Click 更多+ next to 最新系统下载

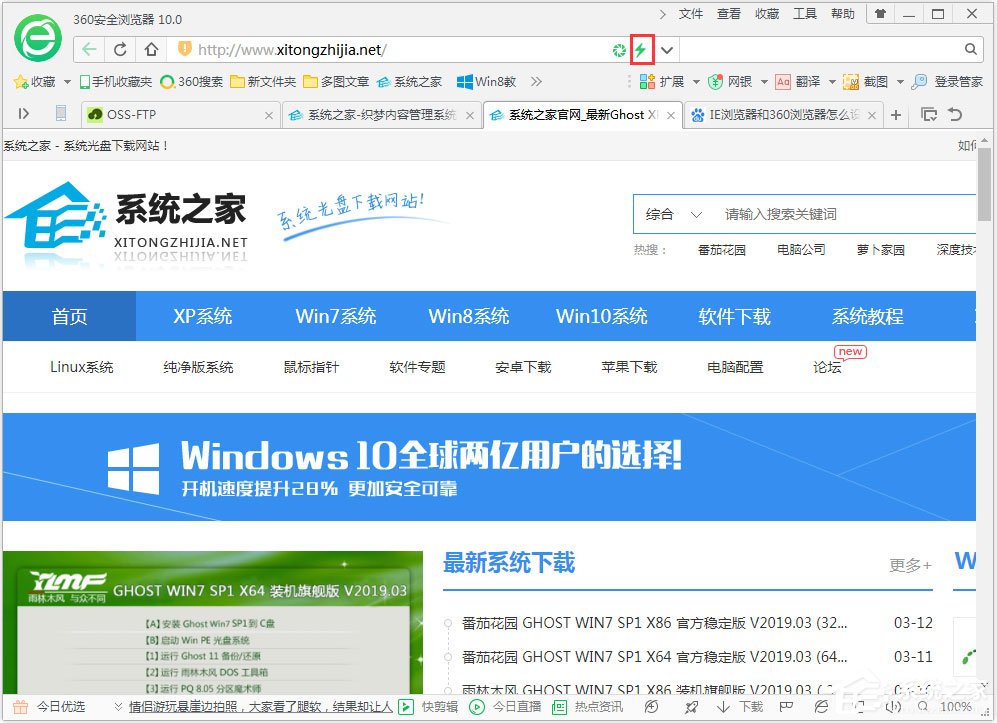click(x=908, y=565)
